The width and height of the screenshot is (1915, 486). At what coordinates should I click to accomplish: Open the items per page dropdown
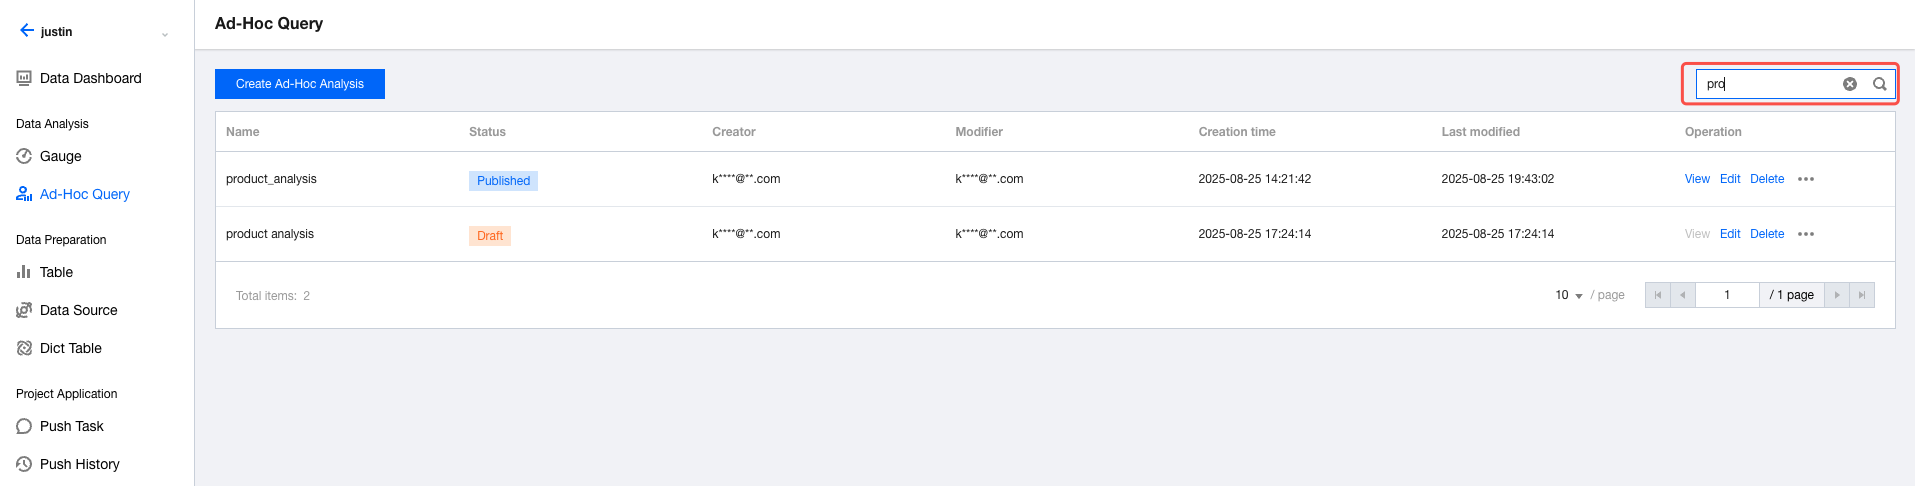click(x=1569, y=295)
